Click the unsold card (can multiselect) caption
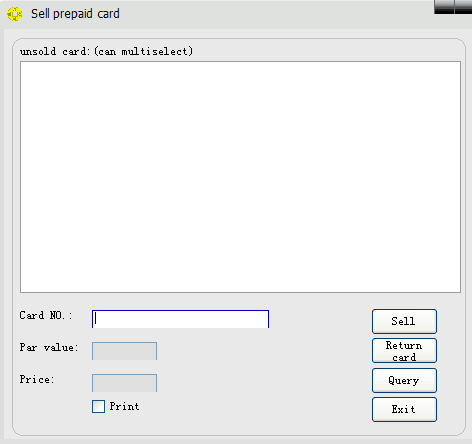Screen dimensions: 472x444 [106, 51]
